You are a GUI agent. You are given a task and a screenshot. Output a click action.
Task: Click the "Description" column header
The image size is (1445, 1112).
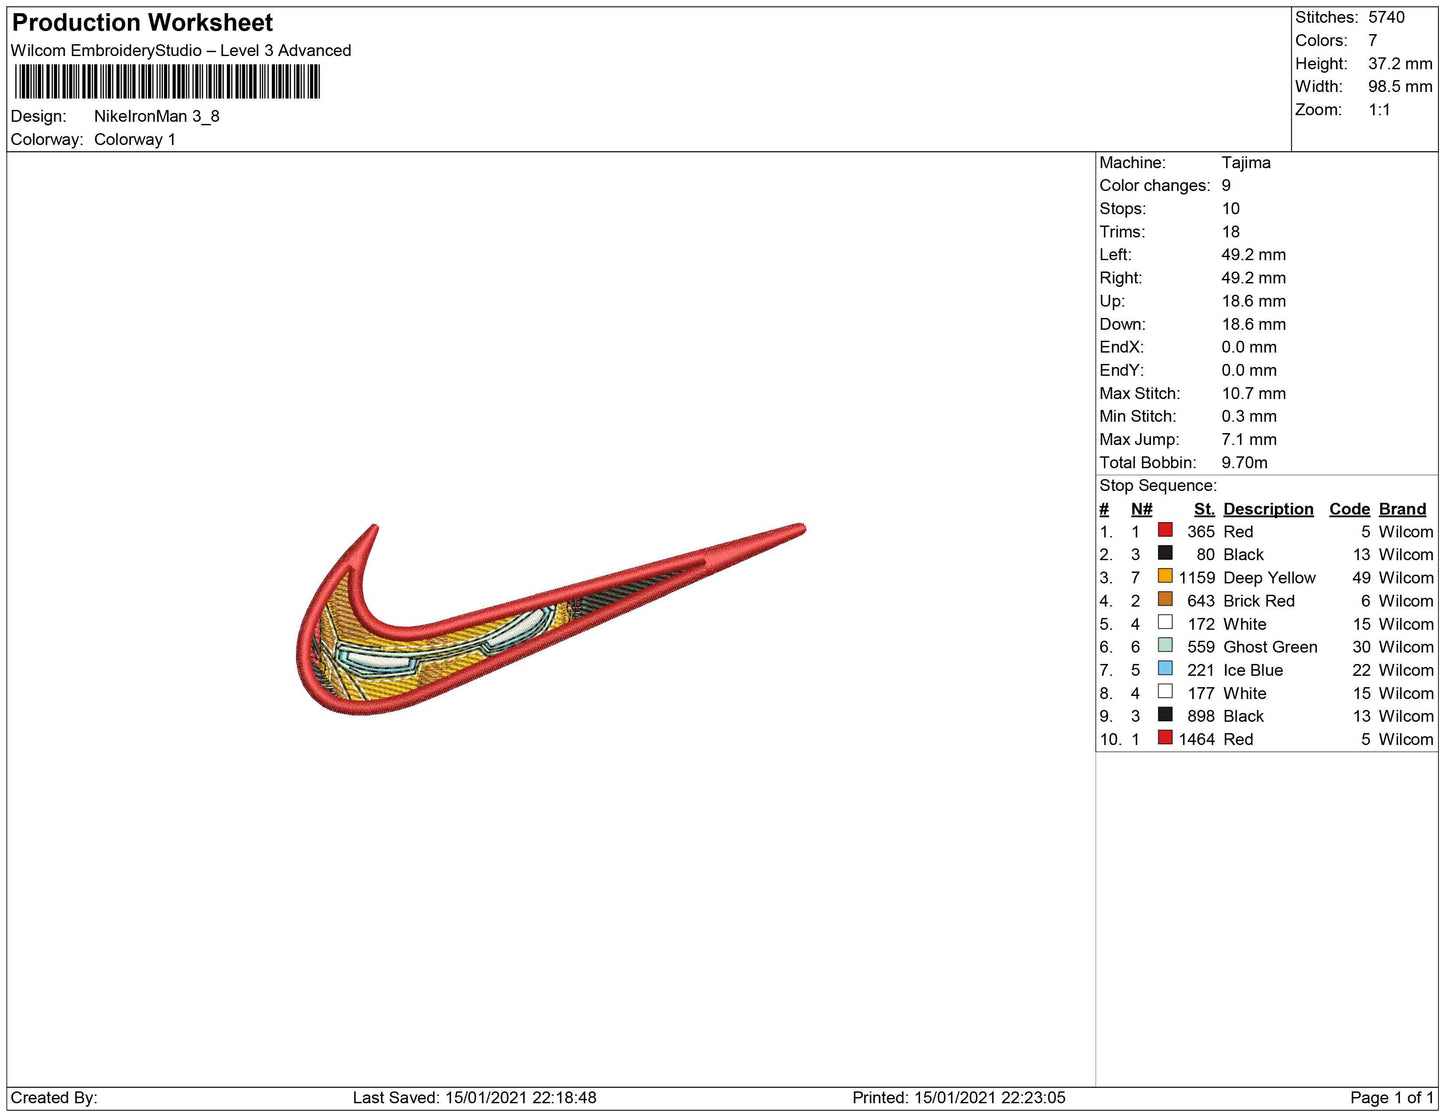click(x=1268, y=509)
